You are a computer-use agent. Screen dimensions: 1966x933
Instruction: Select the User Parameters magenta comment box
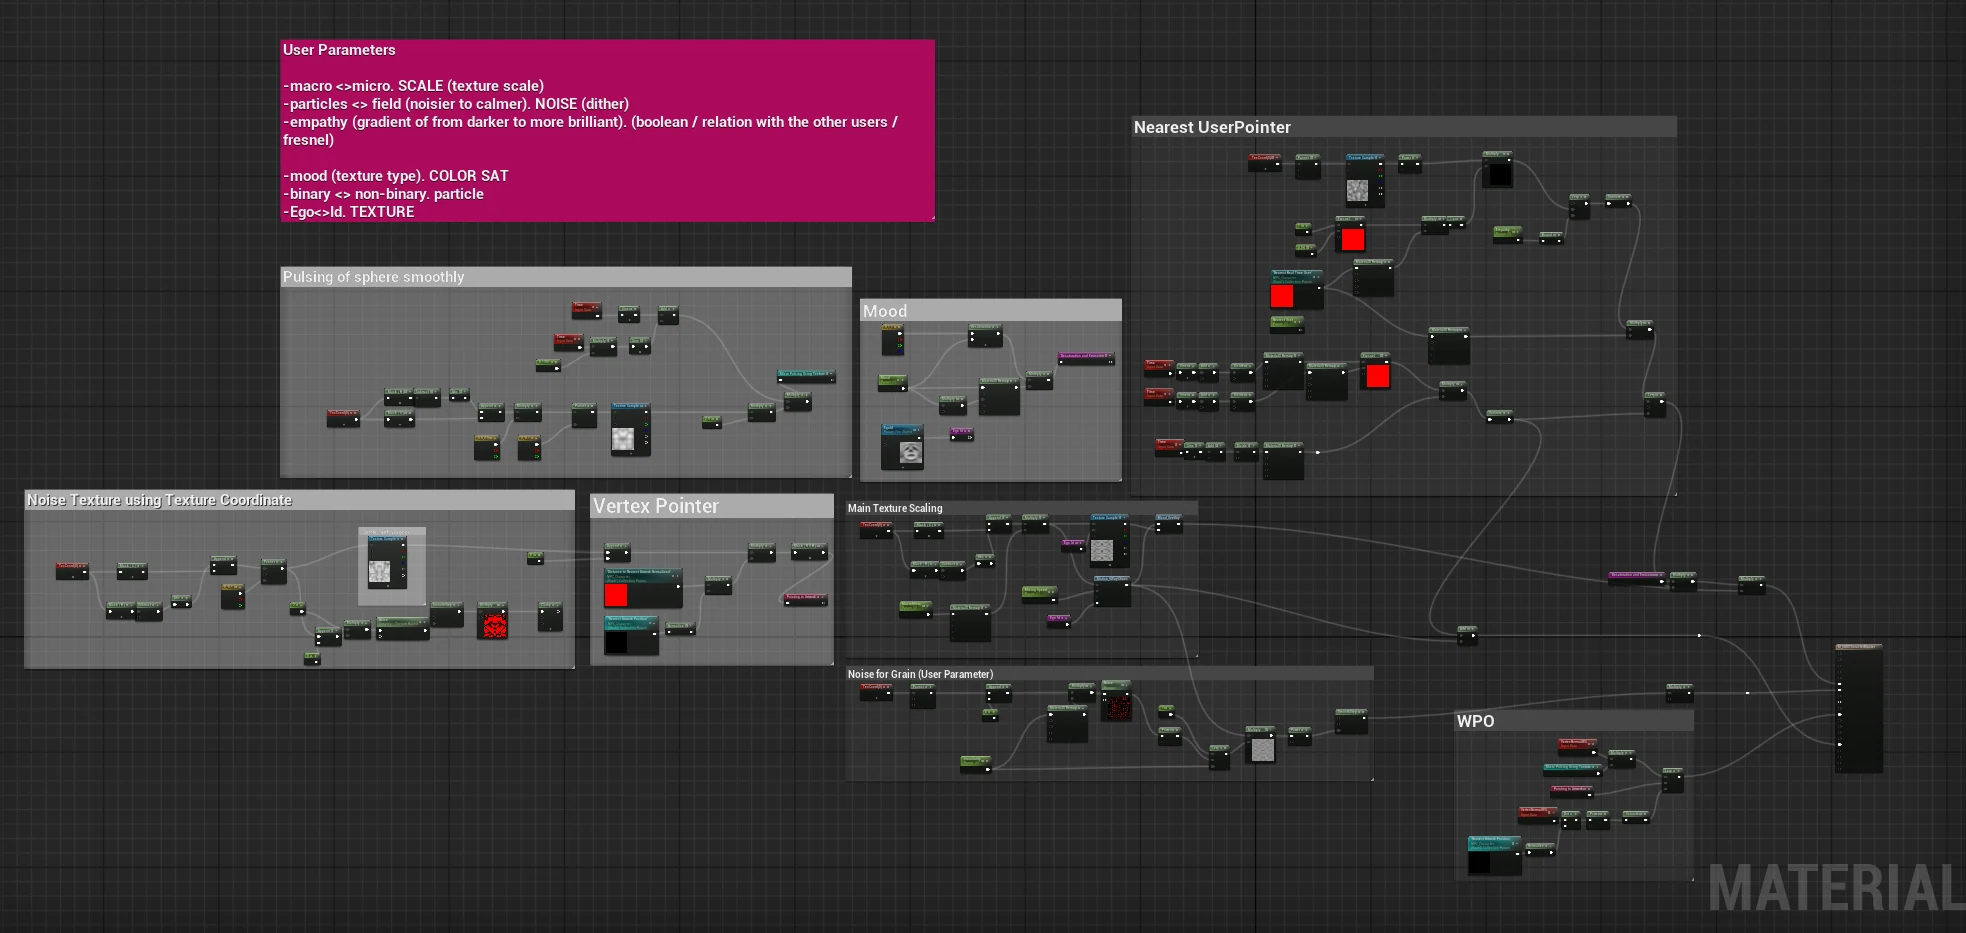tap(607, 130)
